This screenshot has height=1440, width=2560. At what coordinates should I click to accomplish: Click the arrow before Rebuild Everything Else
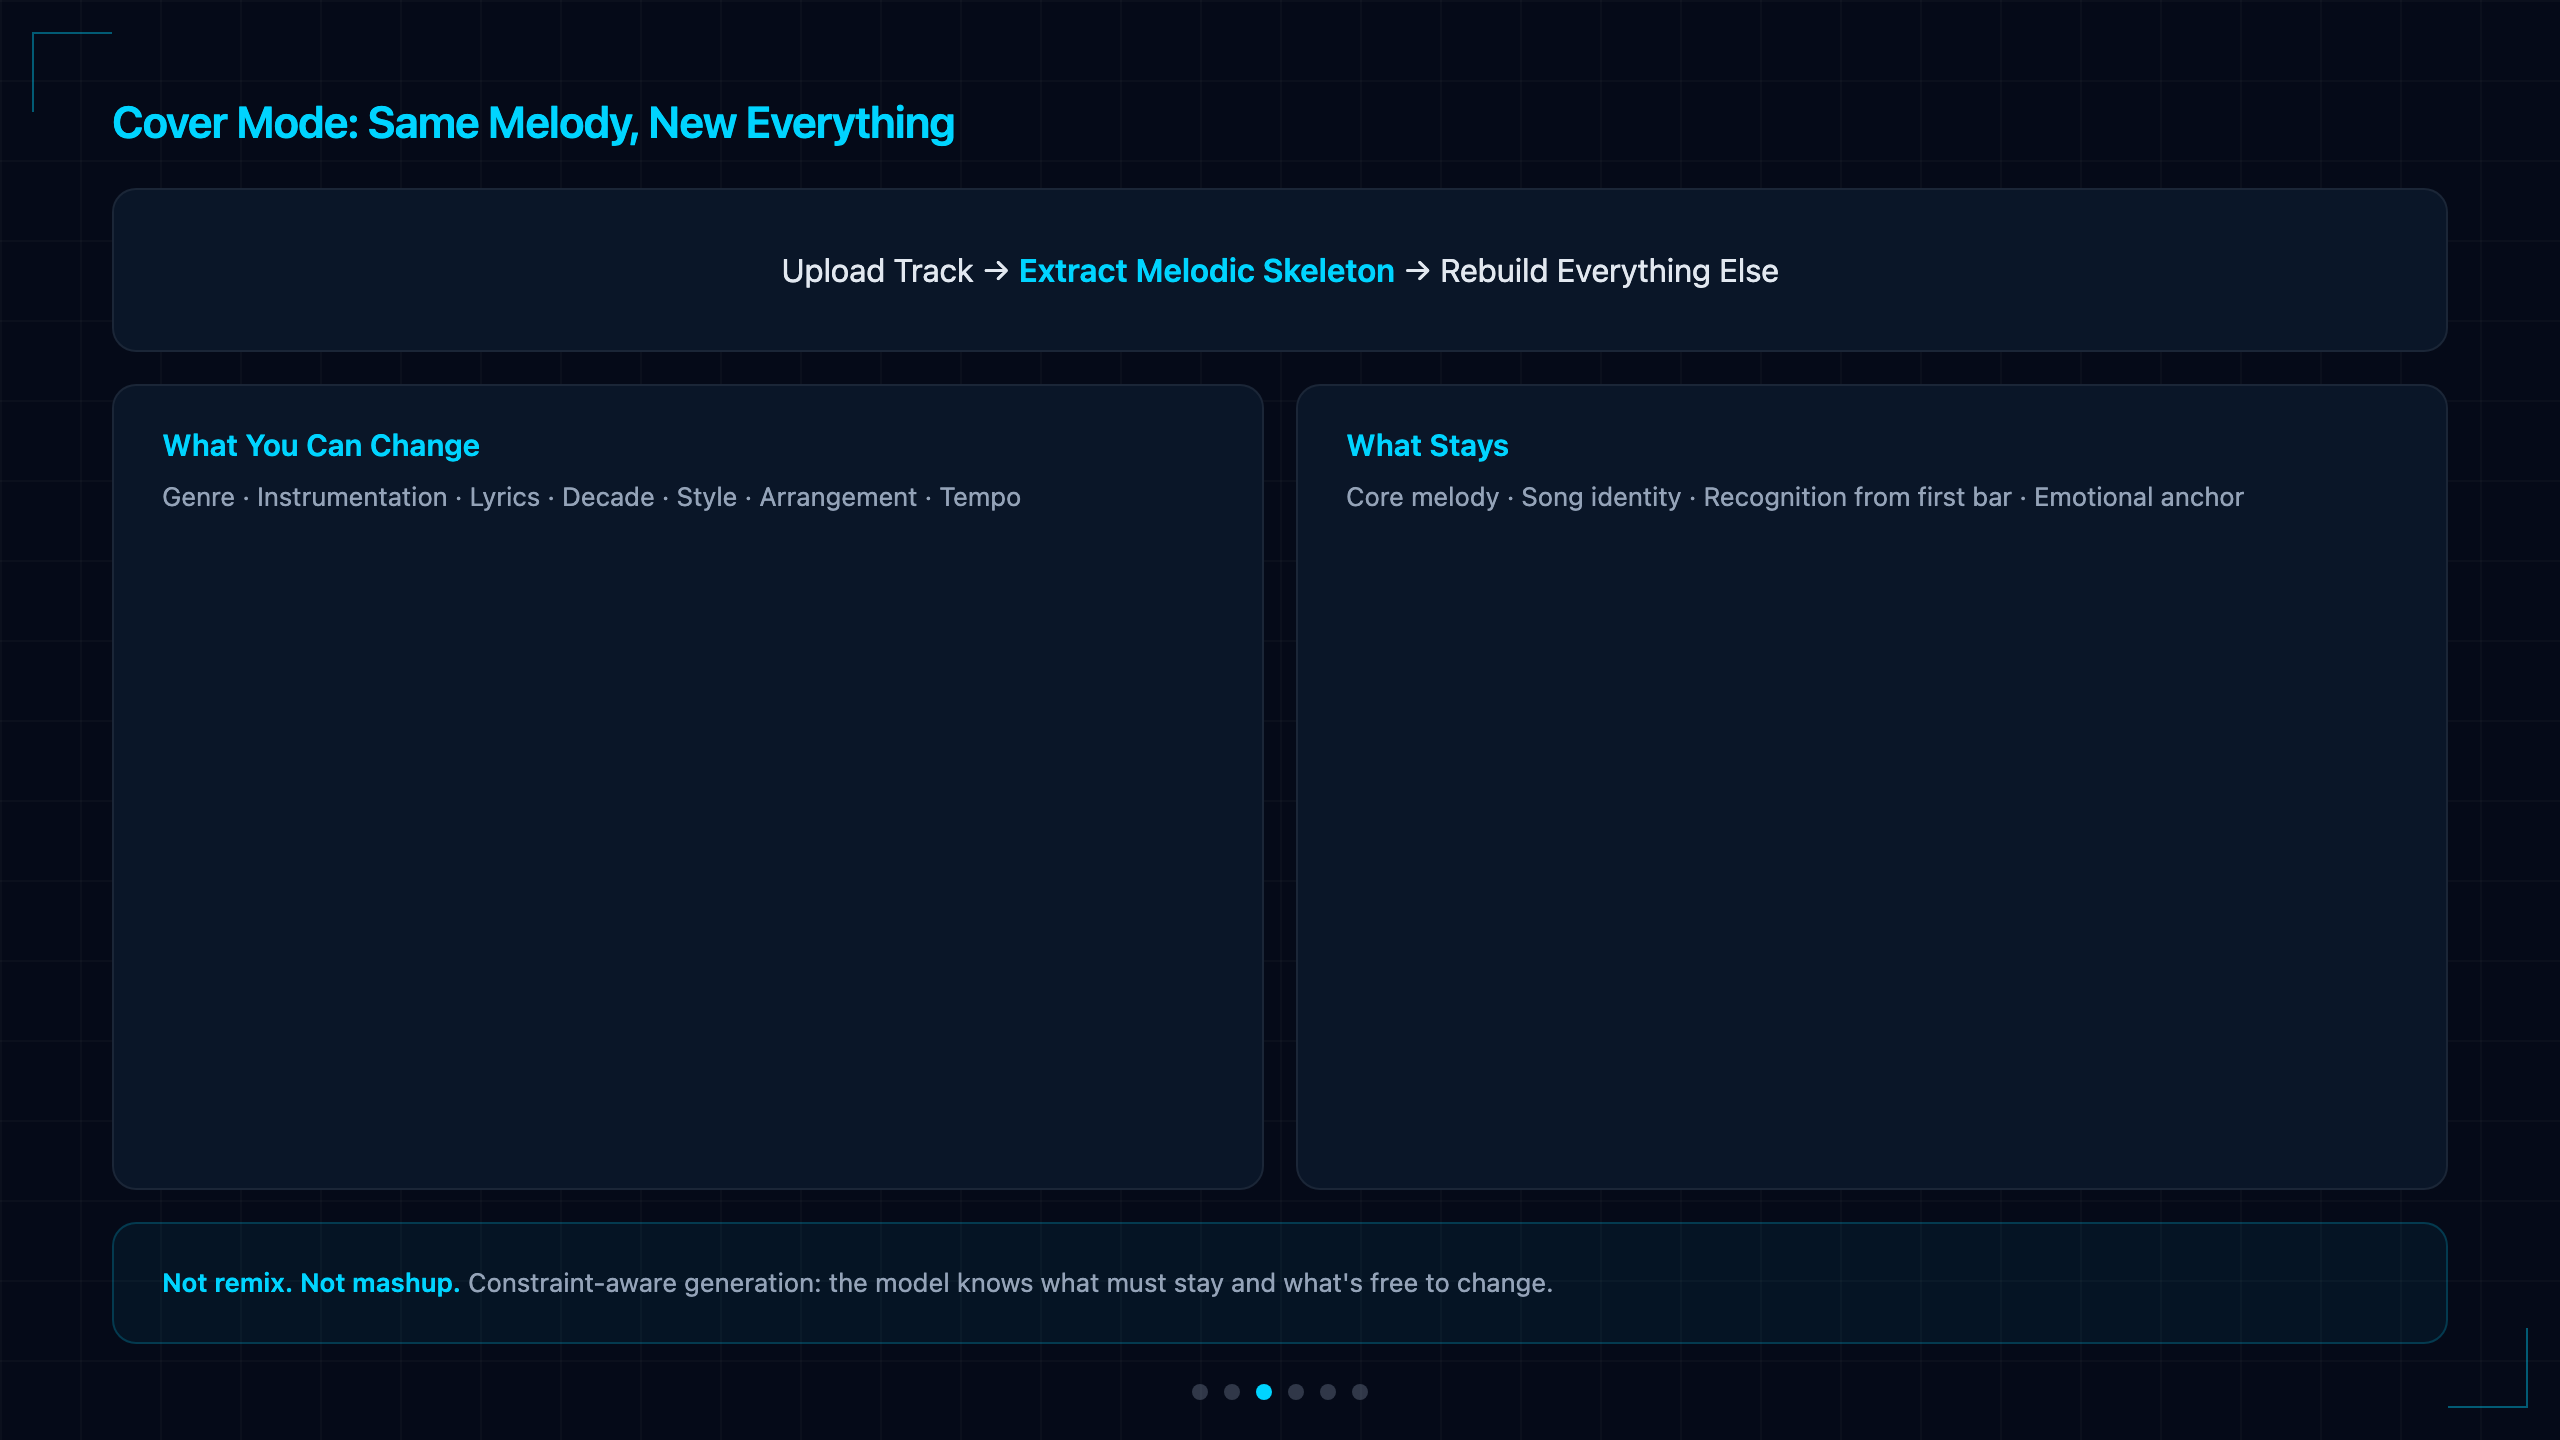[1417, 271]
